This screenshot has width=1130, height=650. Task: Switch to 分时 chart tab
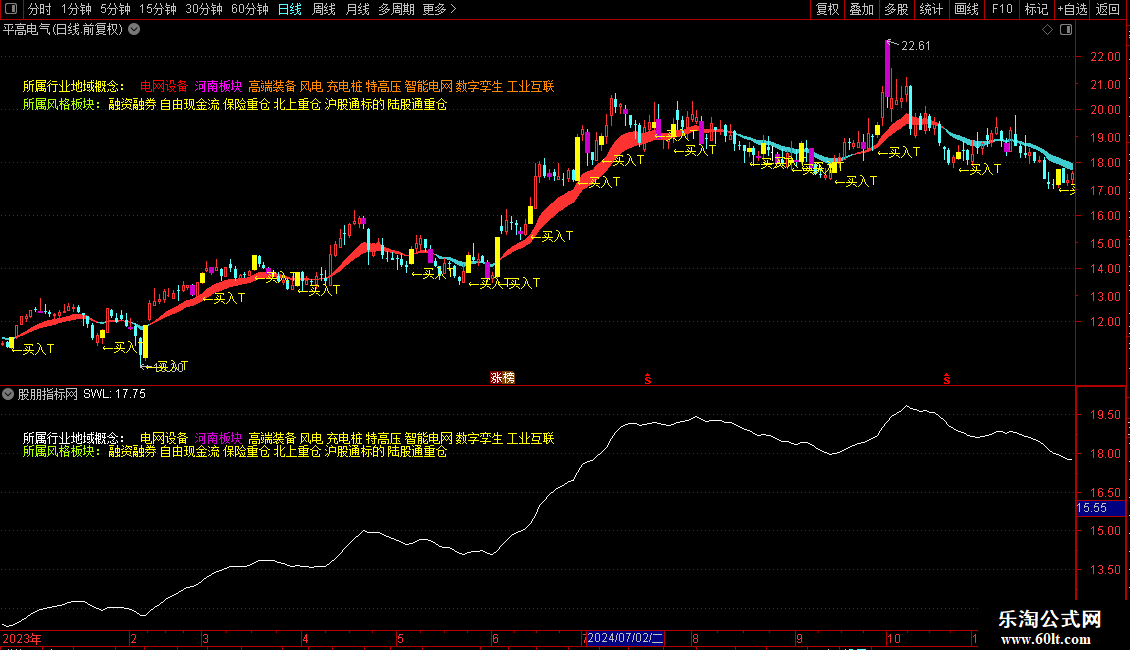pos(40,9)
